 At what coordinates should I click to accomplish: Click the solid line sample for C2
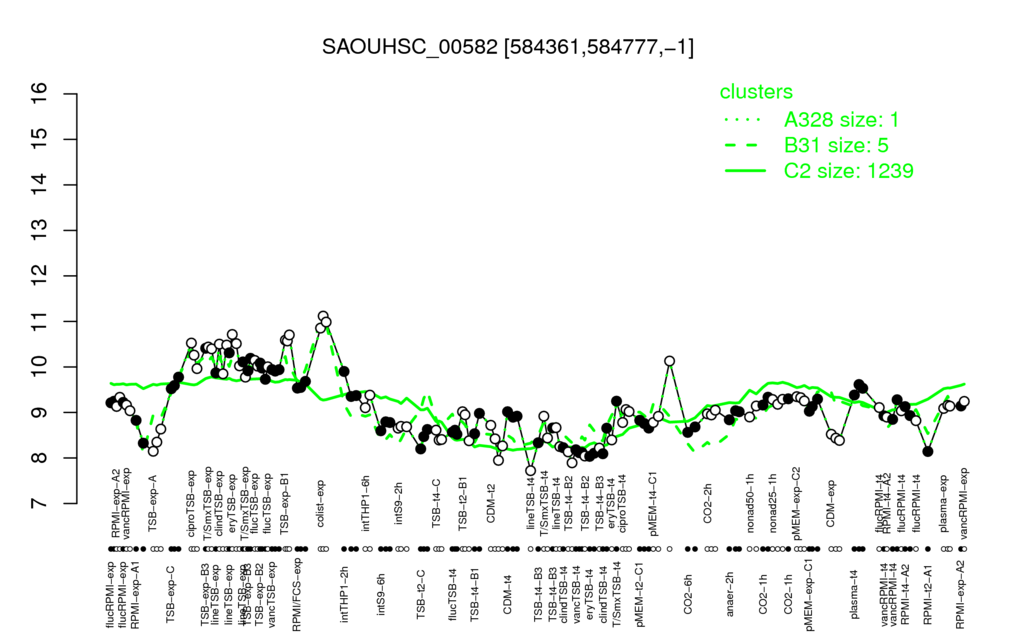coord(745,170)
